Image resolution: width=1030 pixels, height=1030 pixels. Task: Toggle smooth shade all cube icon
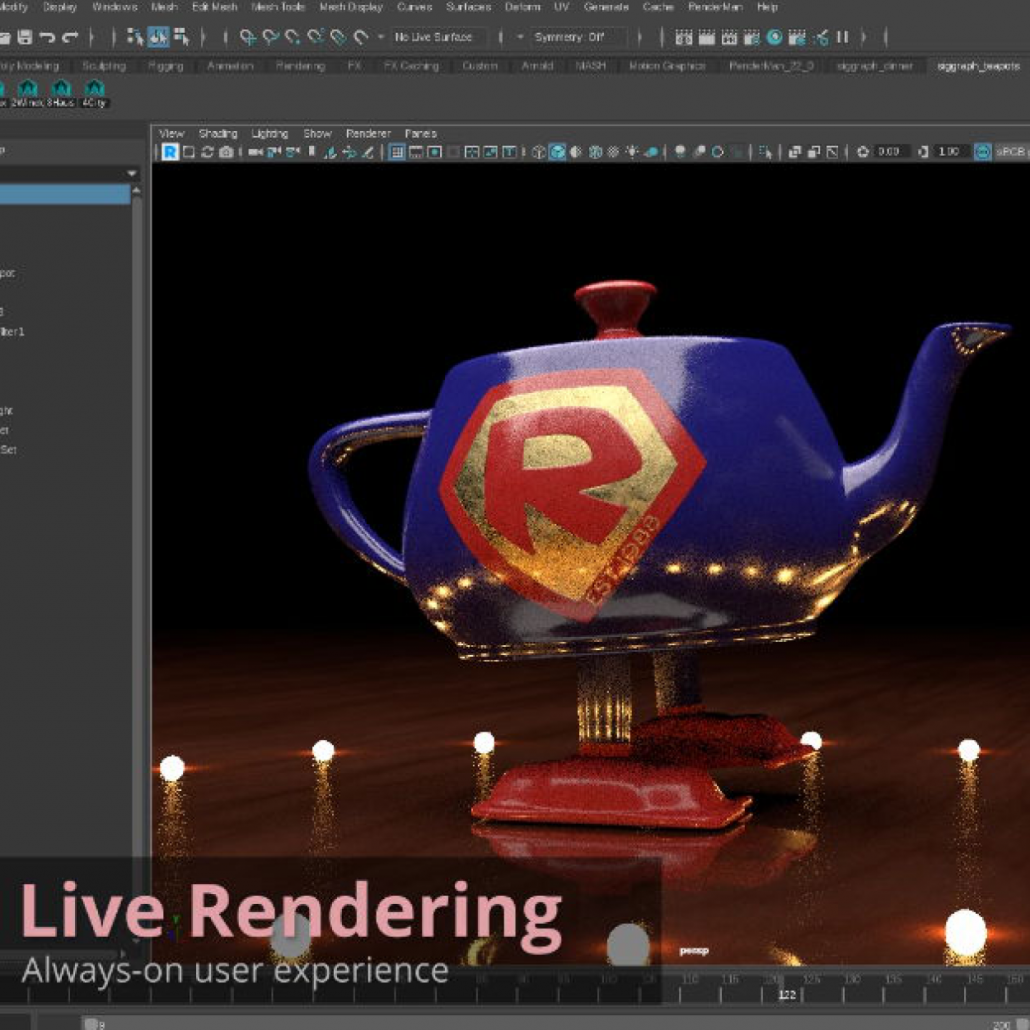pyautogui.click(x=557, y=152)
